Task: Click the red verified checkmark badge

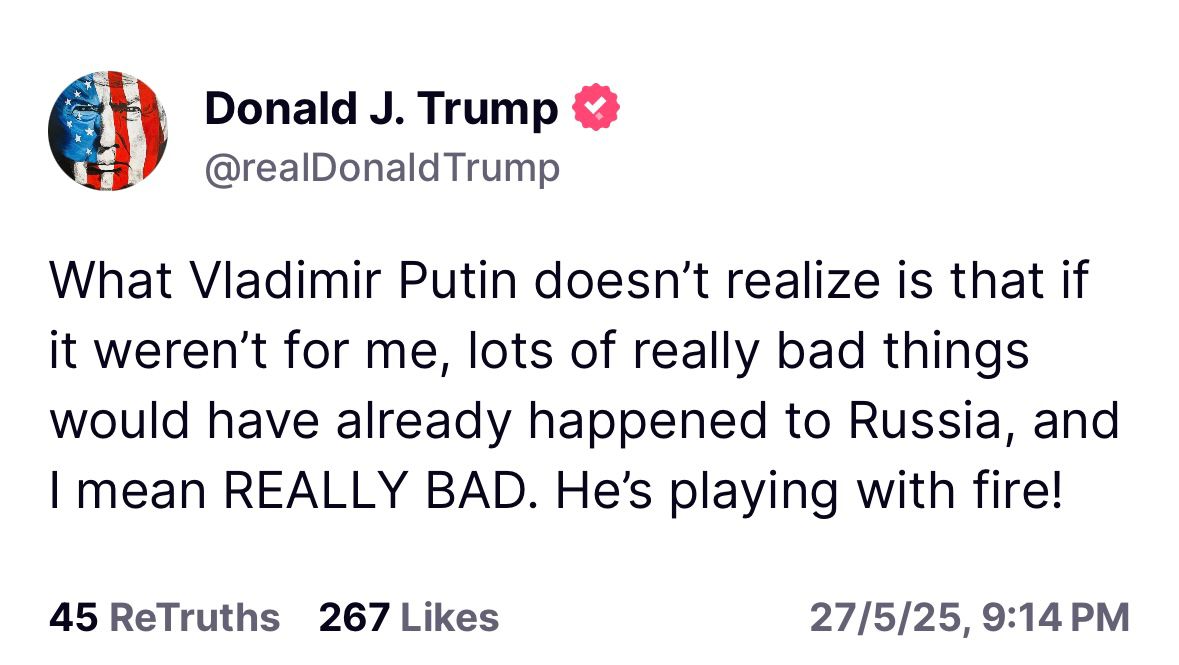Action: (x=596, y=107)
